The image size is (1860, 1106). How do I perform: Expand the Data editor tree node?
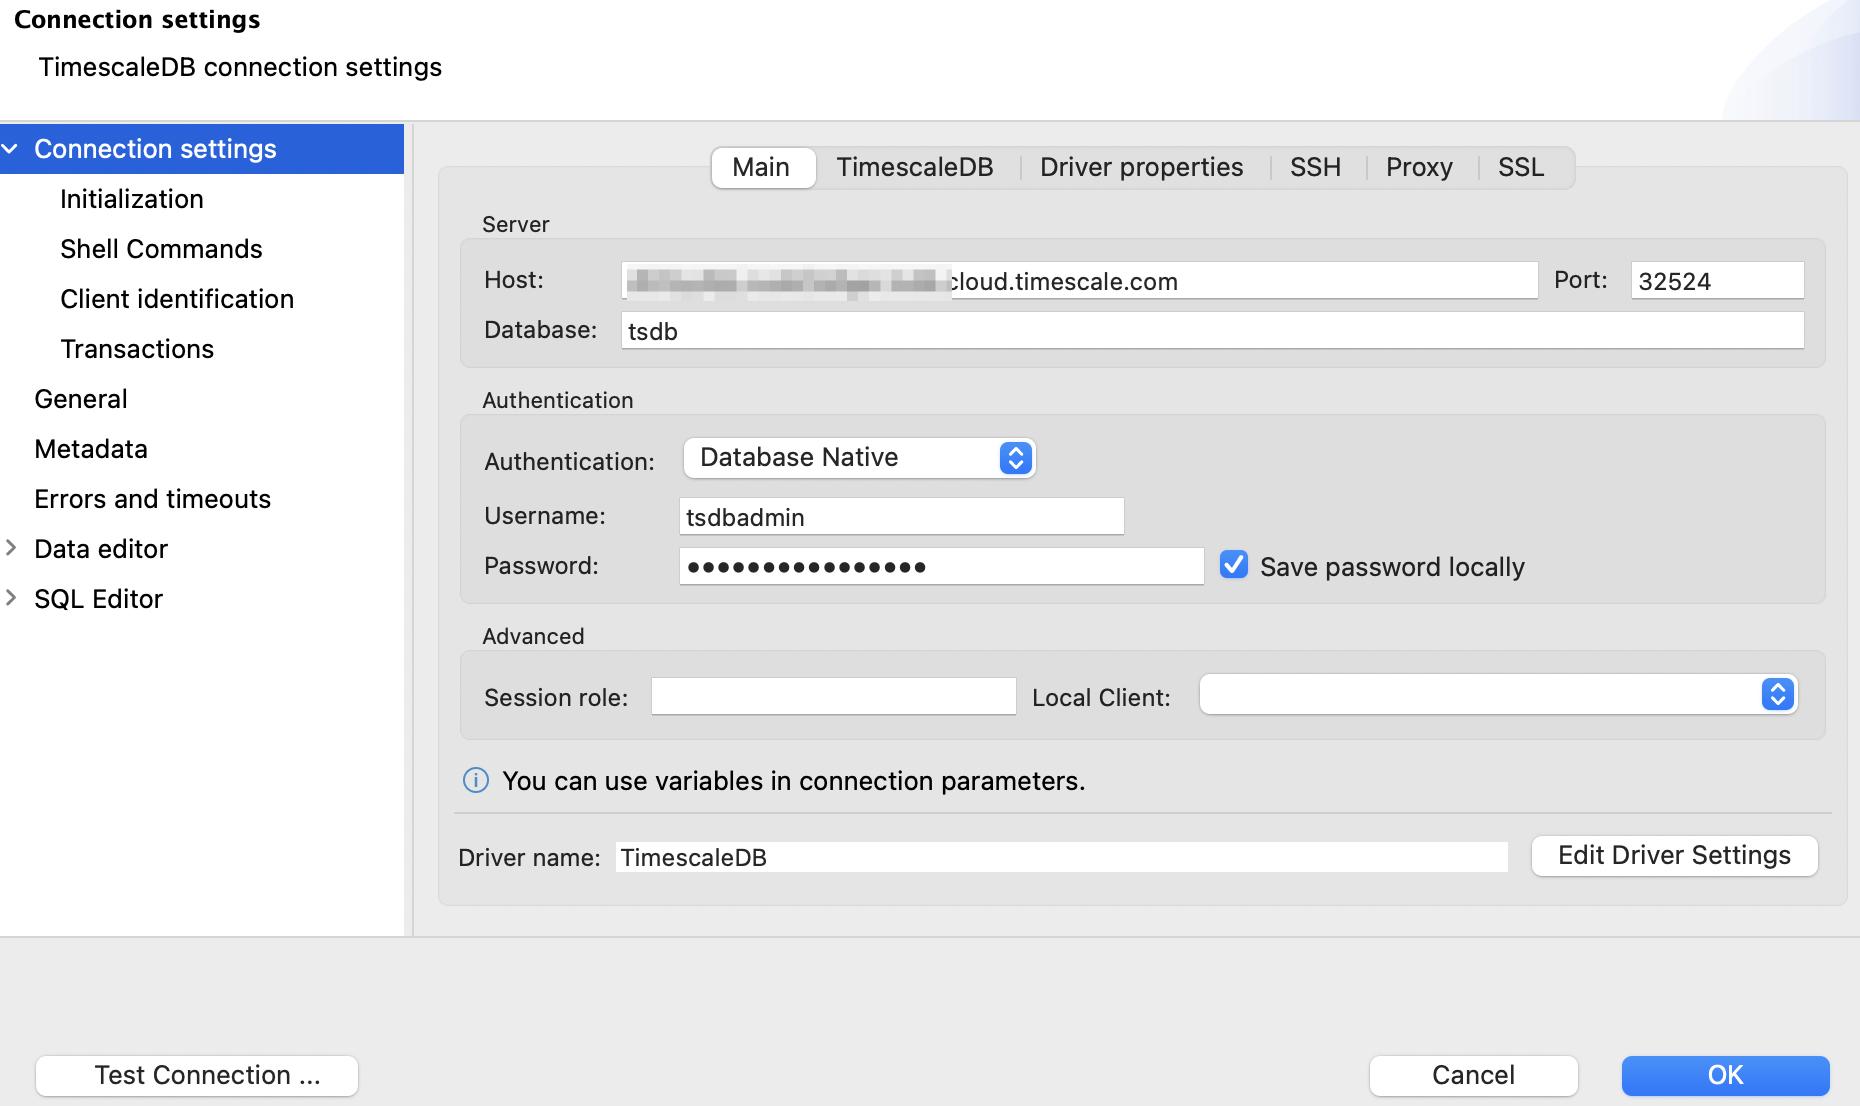(x=11, y=548)
